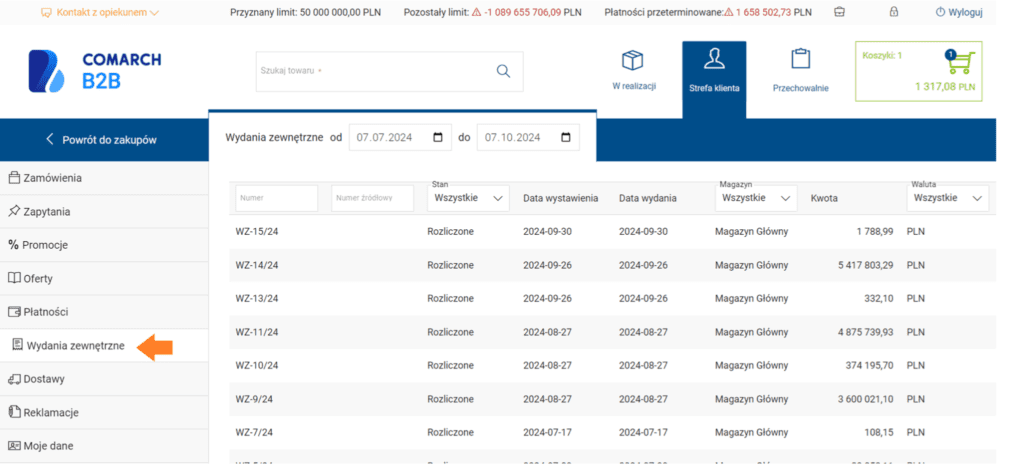Image resolution: width=1024 pixels, height=475 pixels.
Task: Open document WZ-15/24
Action: pos(257,231)
